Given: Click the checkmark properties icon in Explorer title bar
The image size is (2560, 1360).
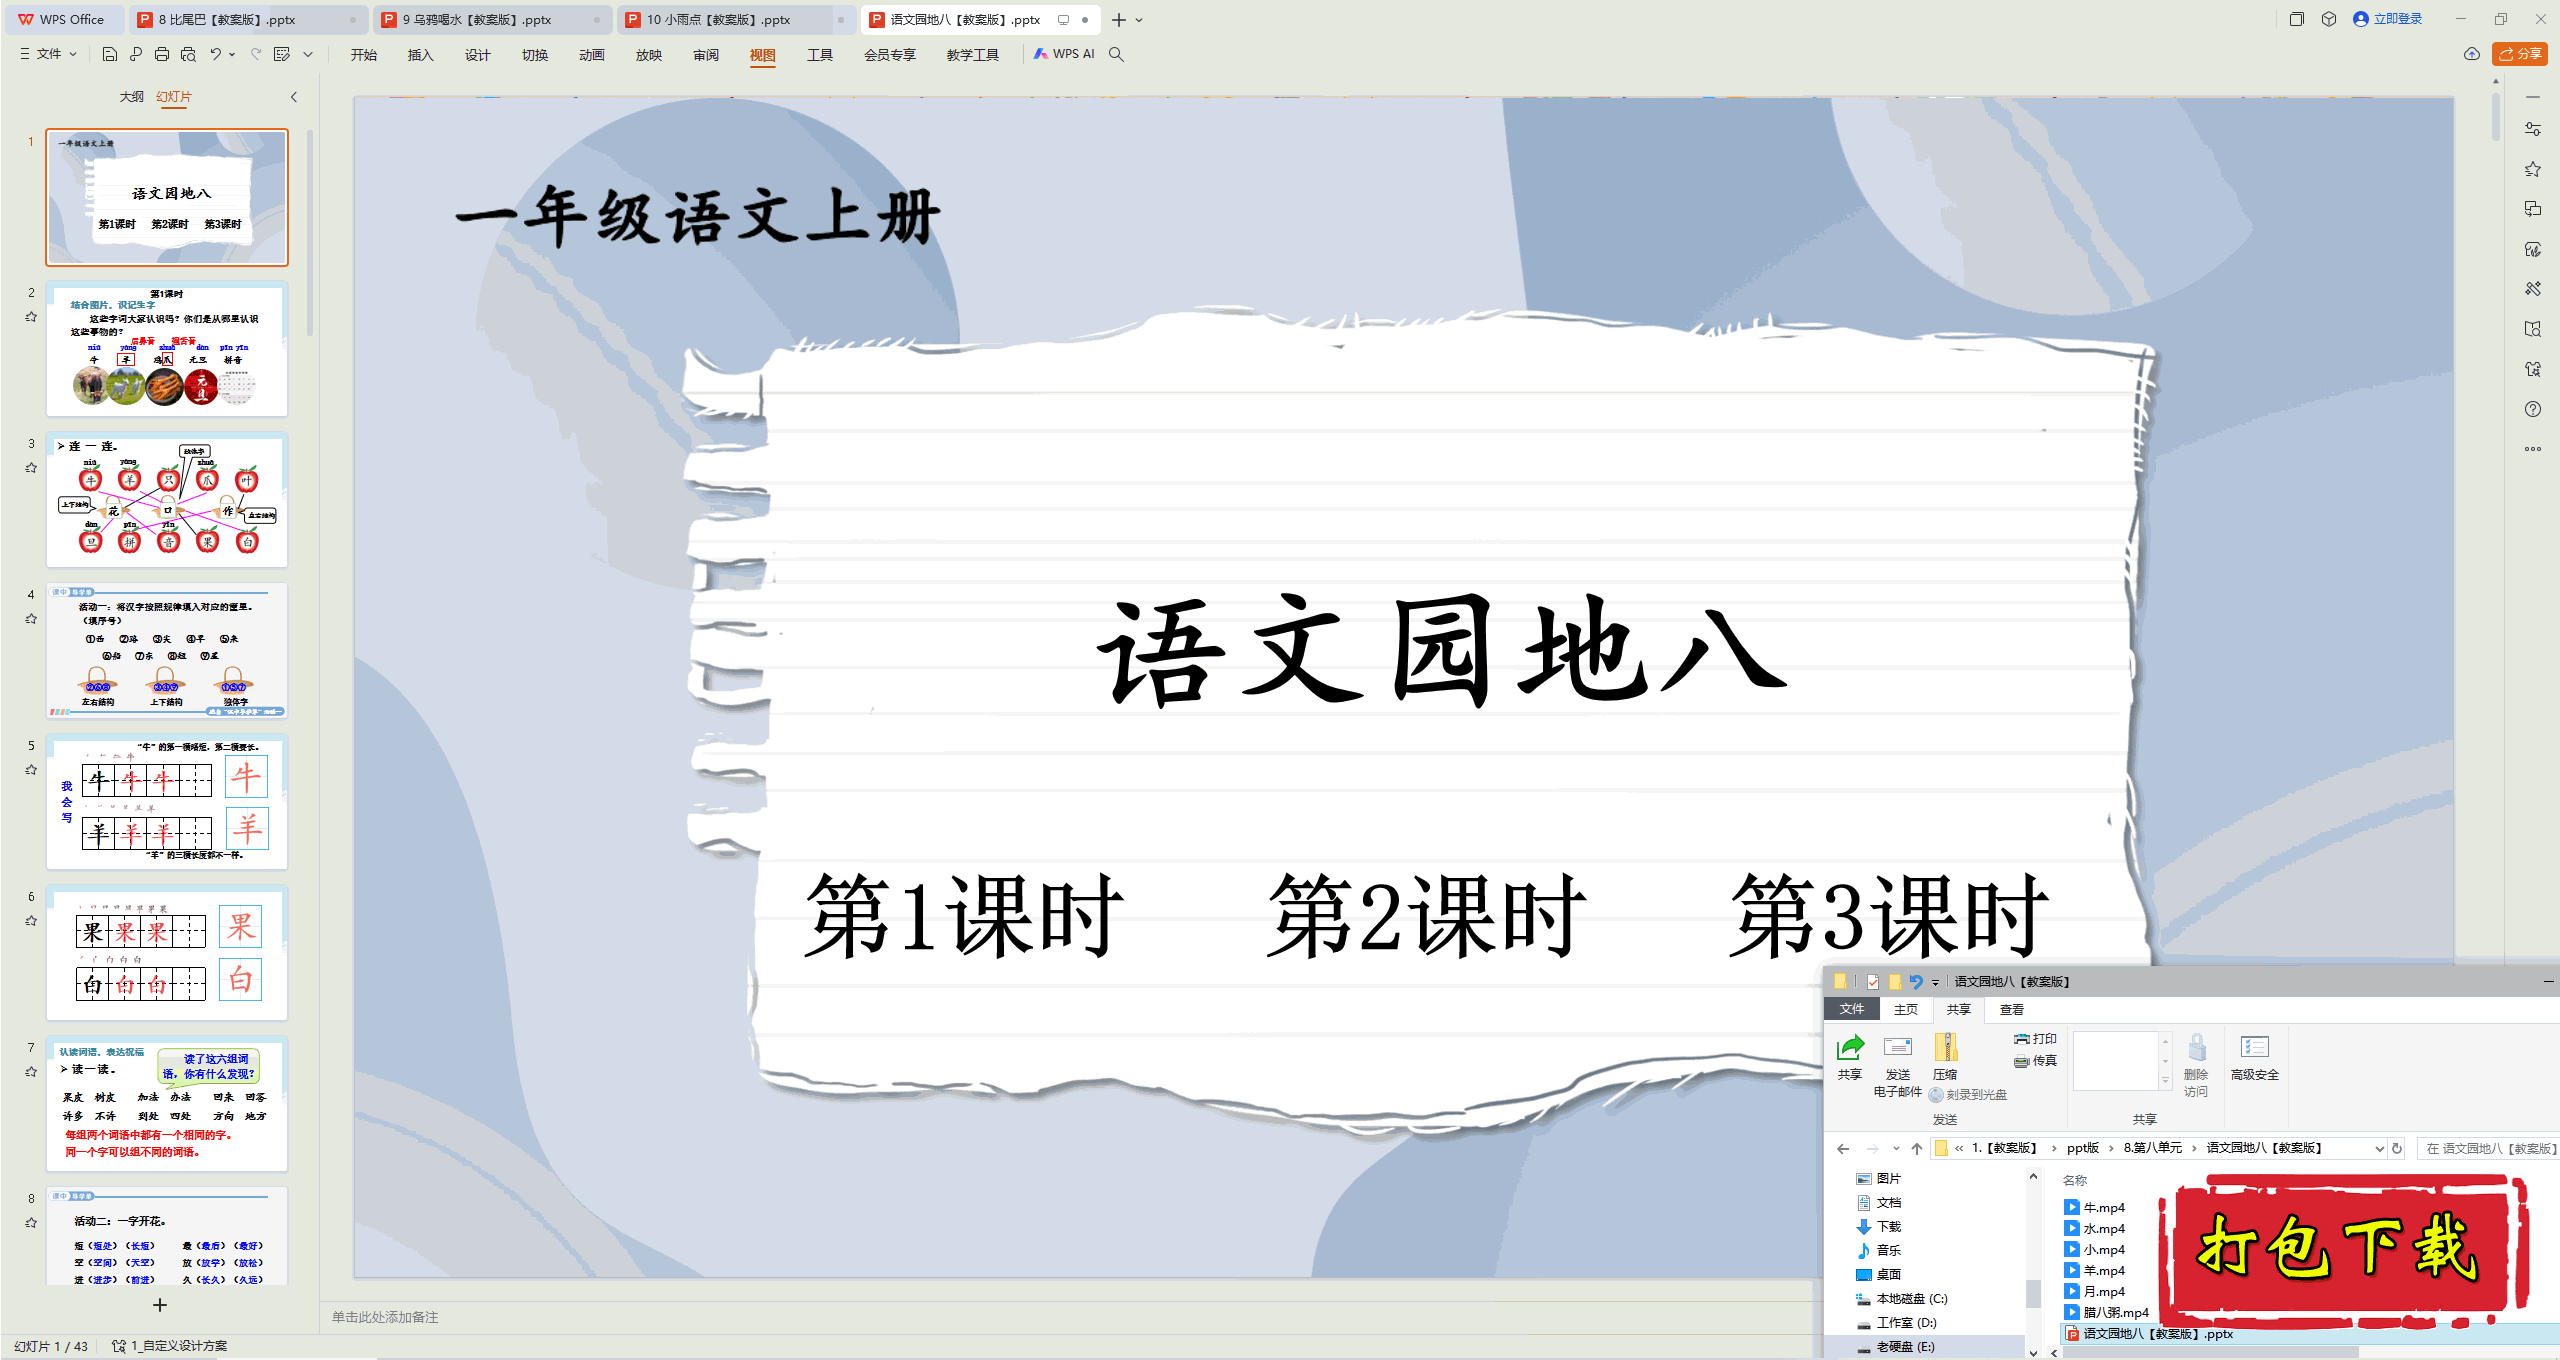Looking at the screenshot, I should pyautogui.click(x=1872, y=982).
